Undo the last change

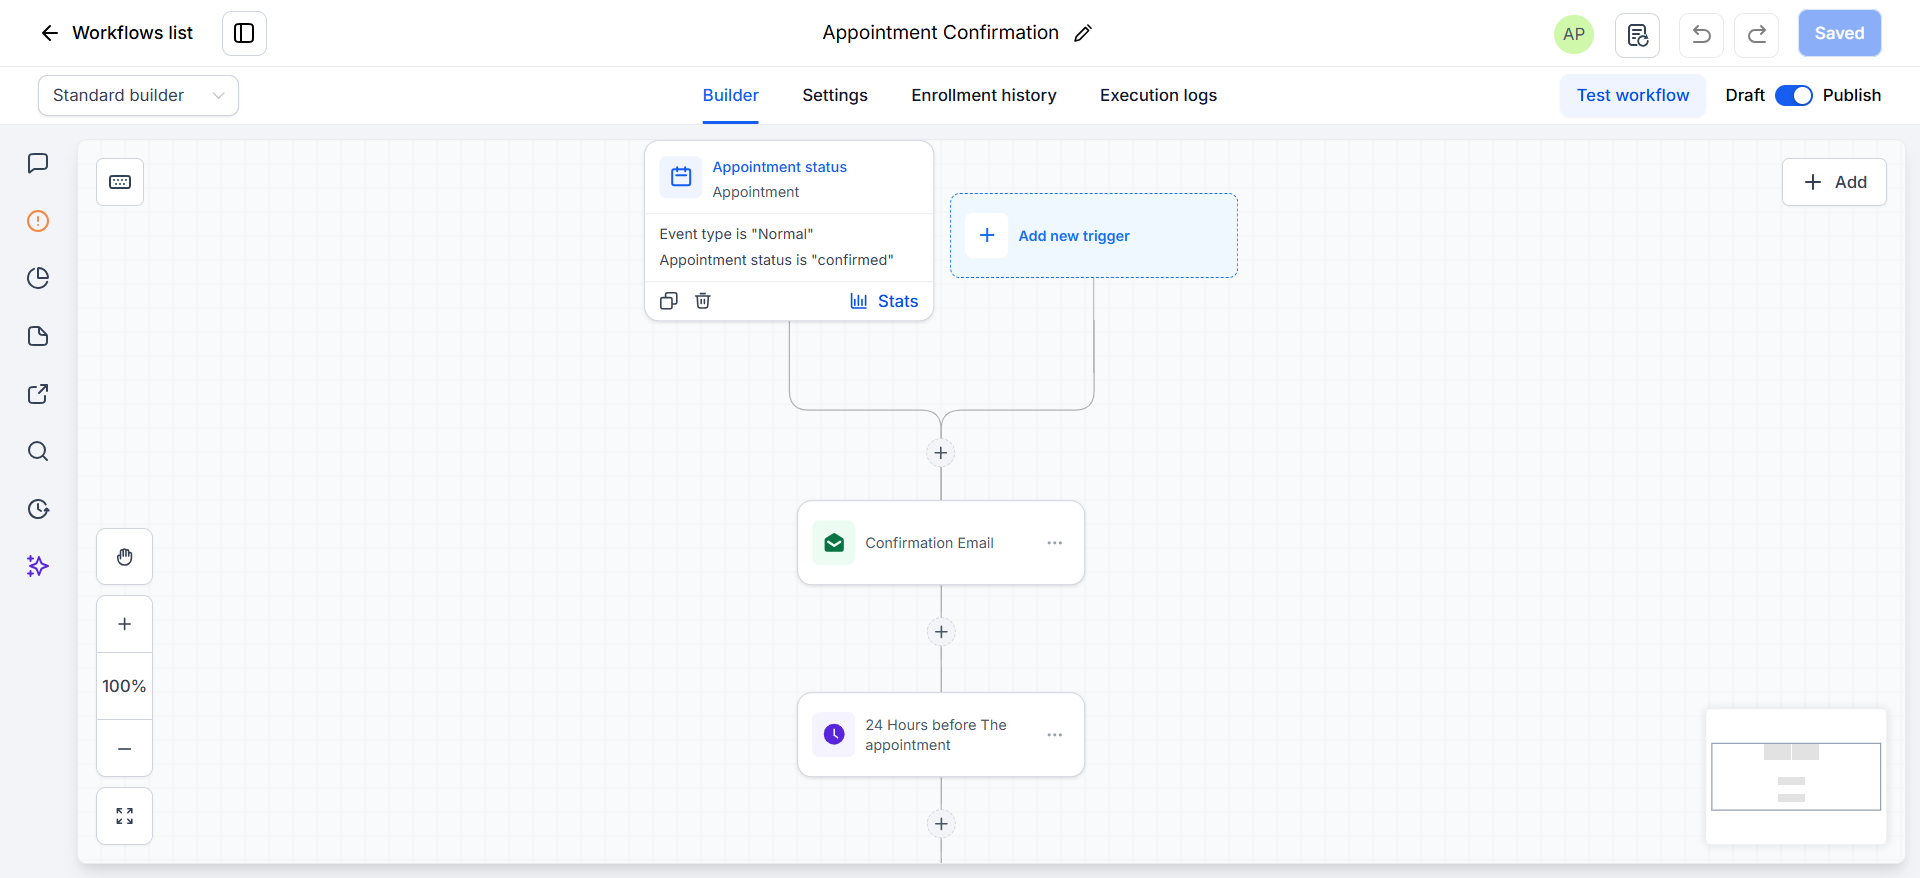pos(1701,35)
